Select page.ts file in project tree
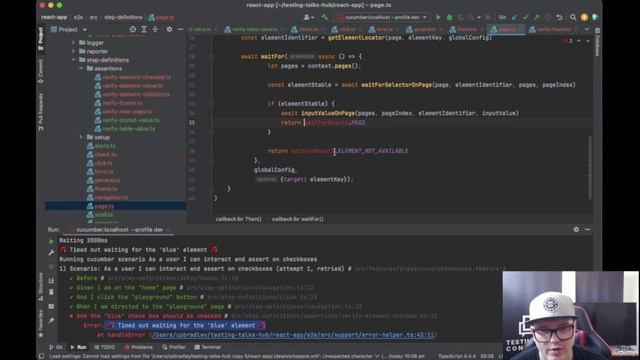Screen dimensions: 640x360 point(104,206)
